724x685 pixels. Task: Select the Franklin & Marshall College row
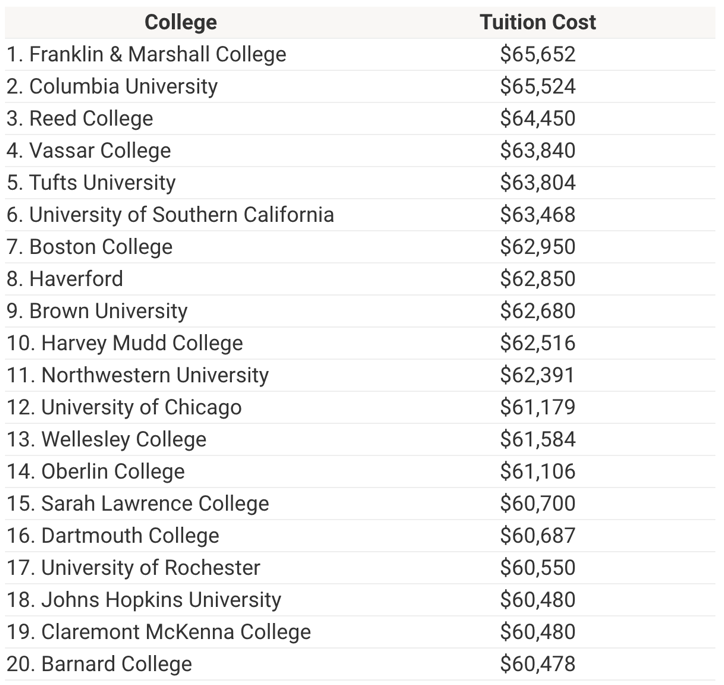point(146,54)
